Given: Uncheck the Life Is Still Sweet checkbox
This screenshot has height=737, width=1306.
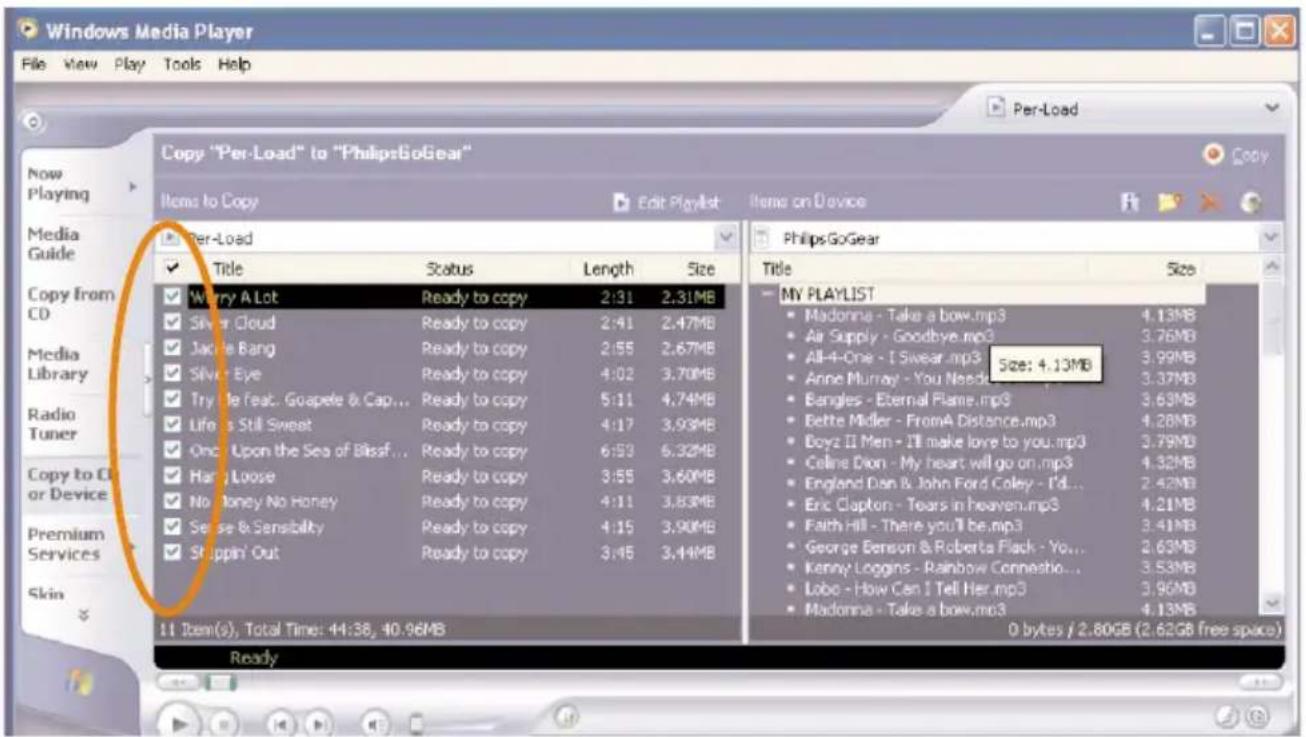Looking at the screenshot, I should click(x=172, y=425).
